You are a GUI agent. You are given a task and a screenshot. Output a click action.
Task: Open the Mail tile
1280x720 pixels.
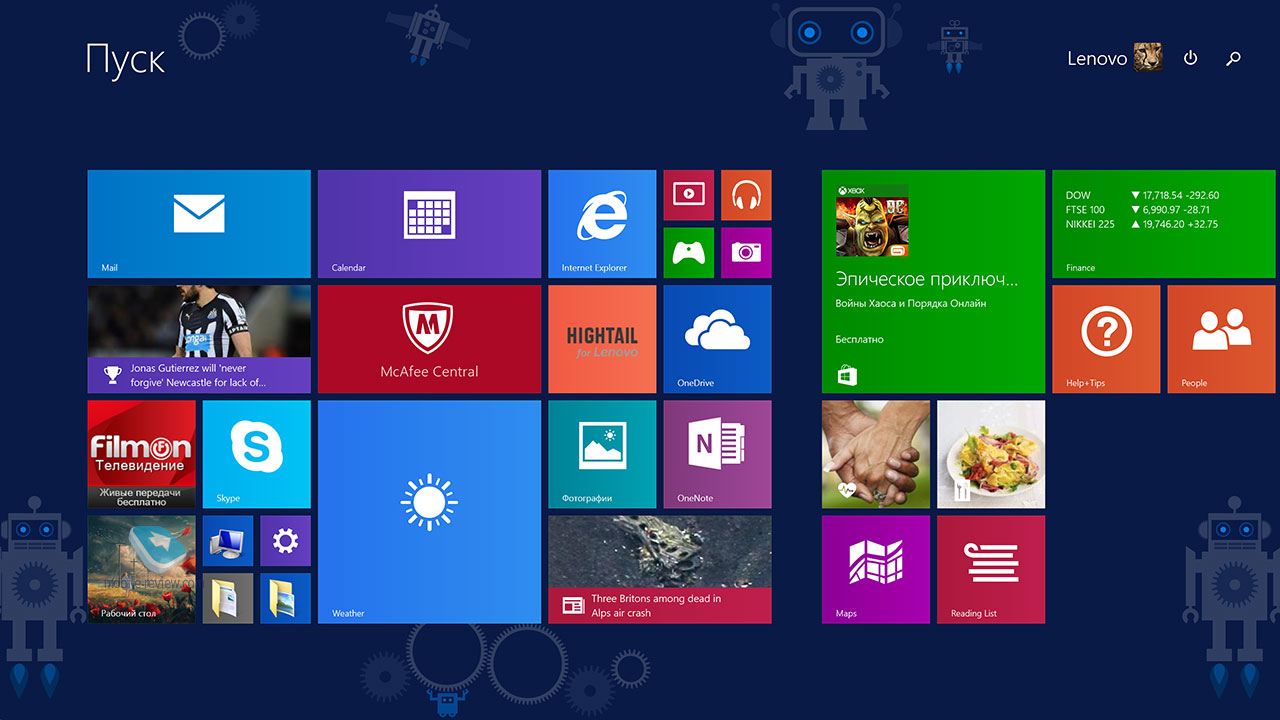[x=199, y=224]
